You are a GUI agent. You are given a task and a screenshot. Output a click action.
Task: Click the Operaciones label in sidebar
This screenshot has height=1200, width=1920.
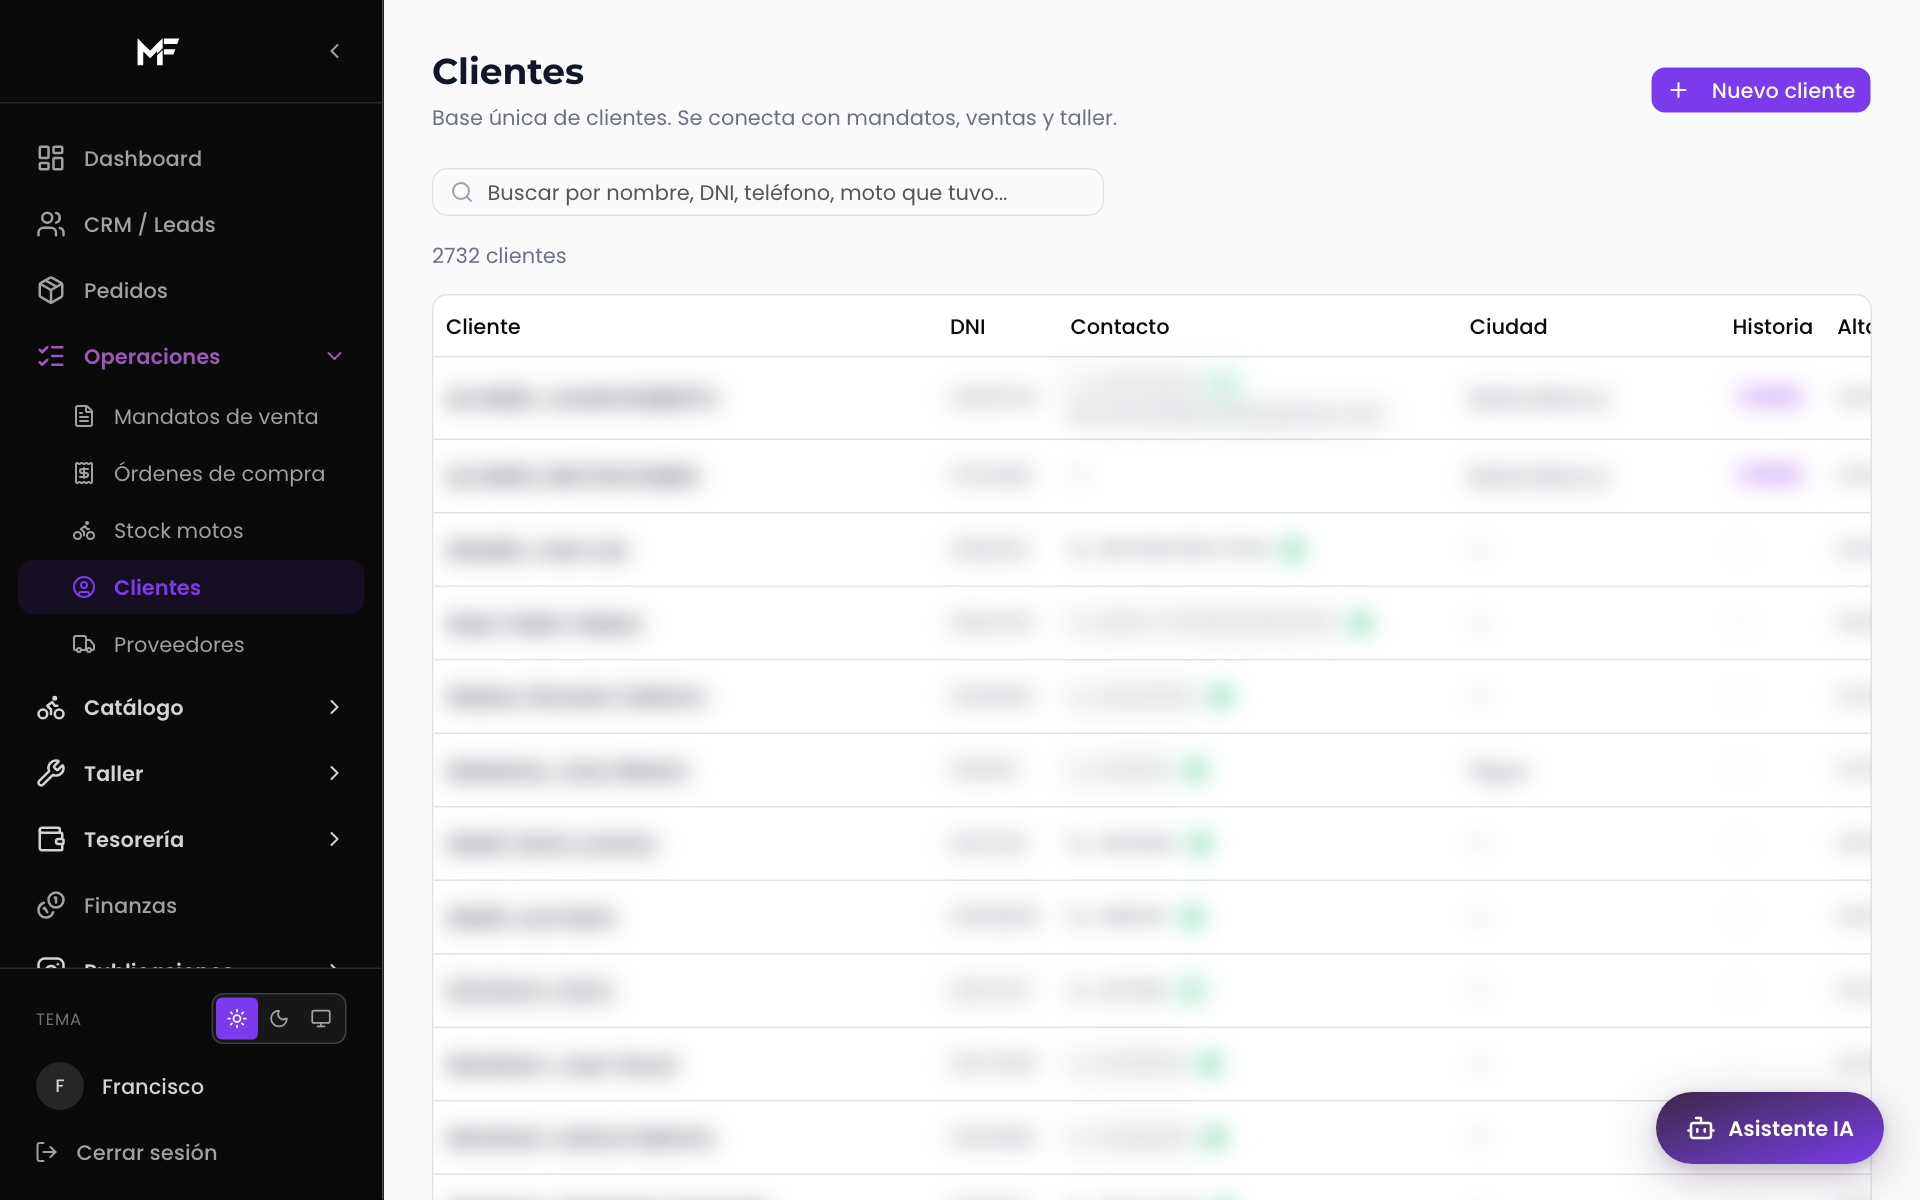(x=152, y=356)
